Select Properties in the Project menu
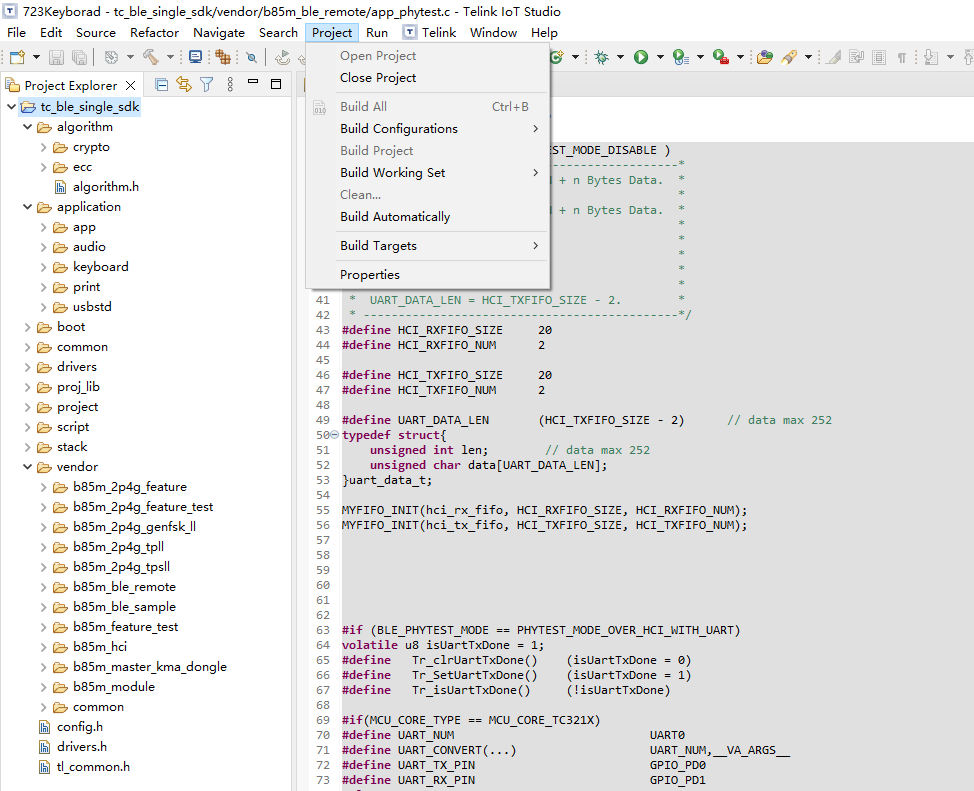Screen dimensions: 974x791 (370, 275)
